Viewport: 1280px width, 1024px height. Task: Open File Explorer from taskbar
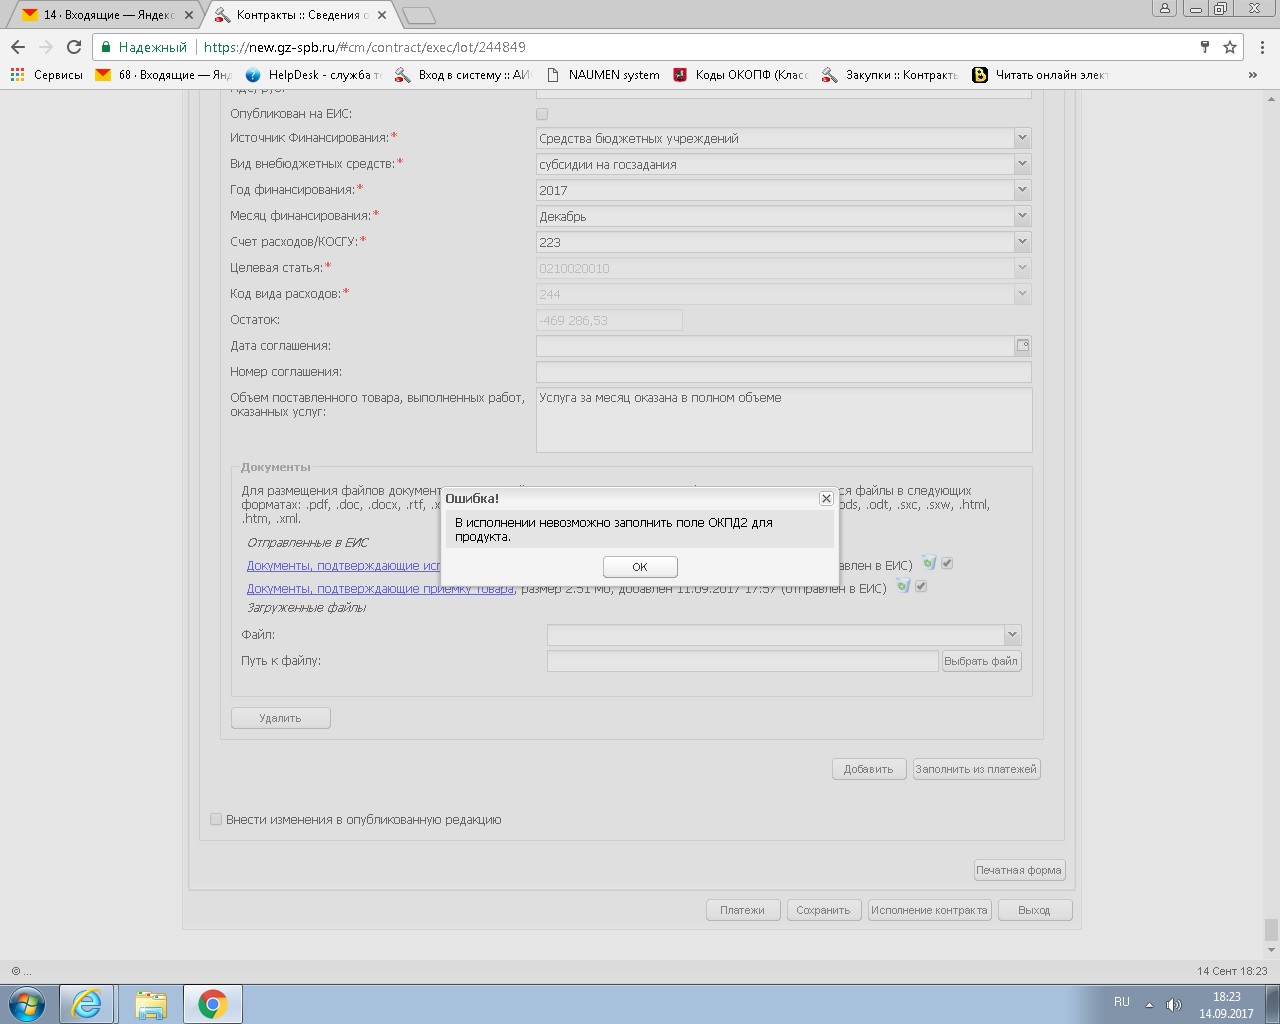[150, 1004]
